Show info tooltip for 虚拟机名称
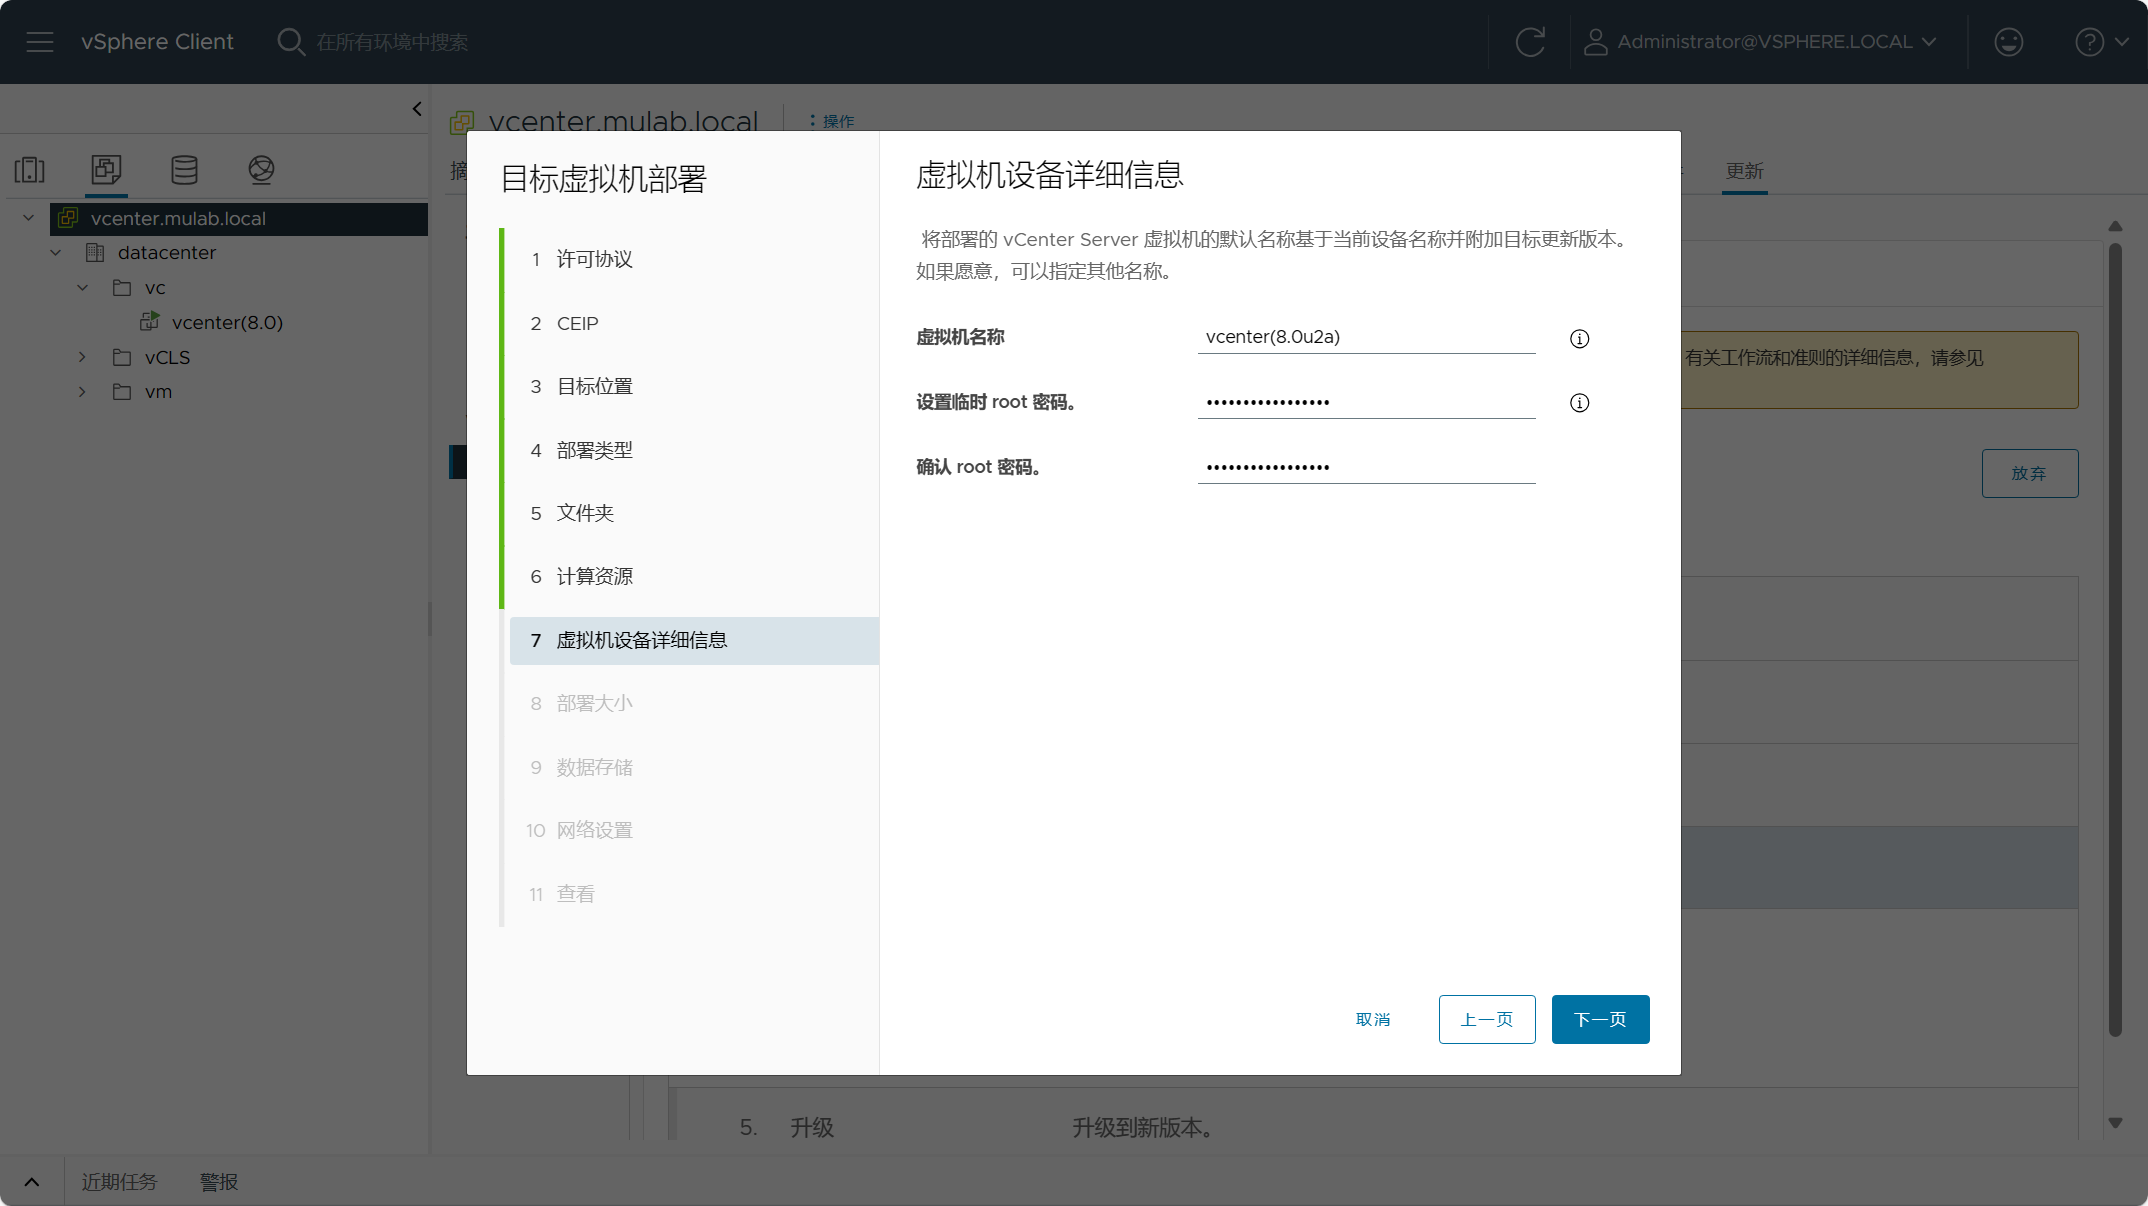2148x1206 pixels. [1579, 338]
